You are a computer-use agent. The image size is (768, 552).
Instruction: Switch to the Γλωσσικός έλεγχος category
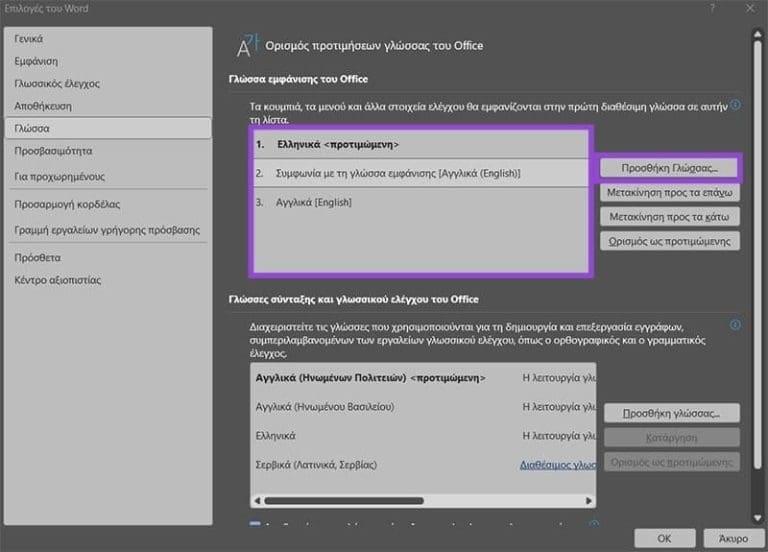(x=57, y=83)
